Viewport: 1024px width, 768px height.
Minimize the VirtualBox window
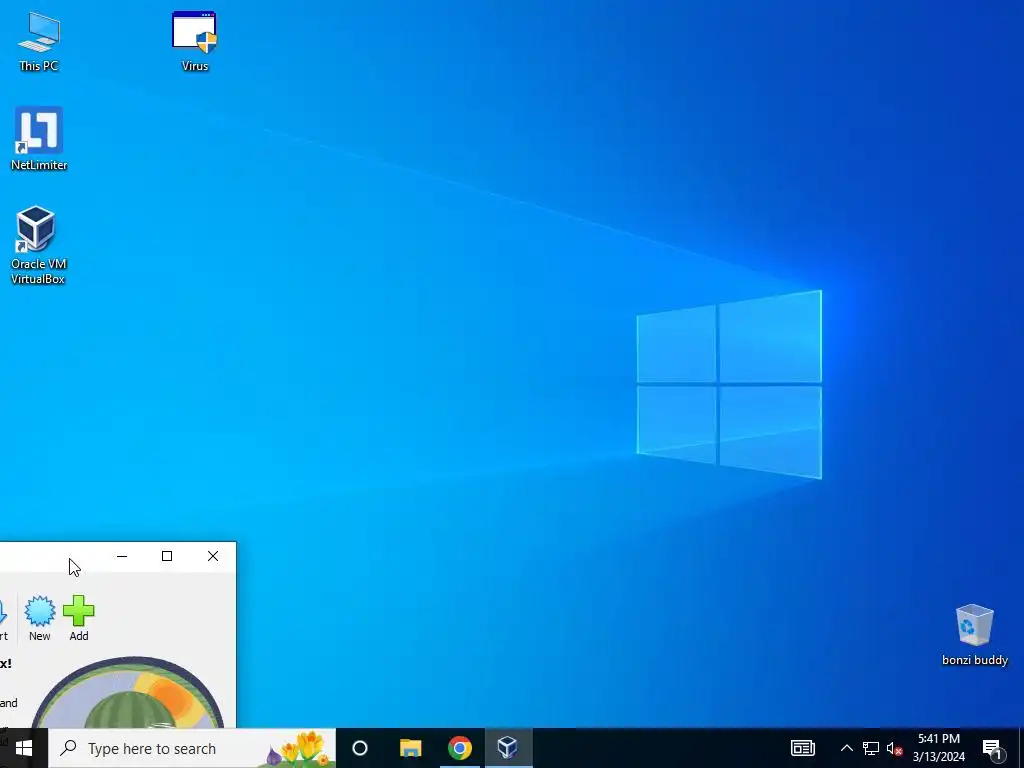[x=122, y=556]
